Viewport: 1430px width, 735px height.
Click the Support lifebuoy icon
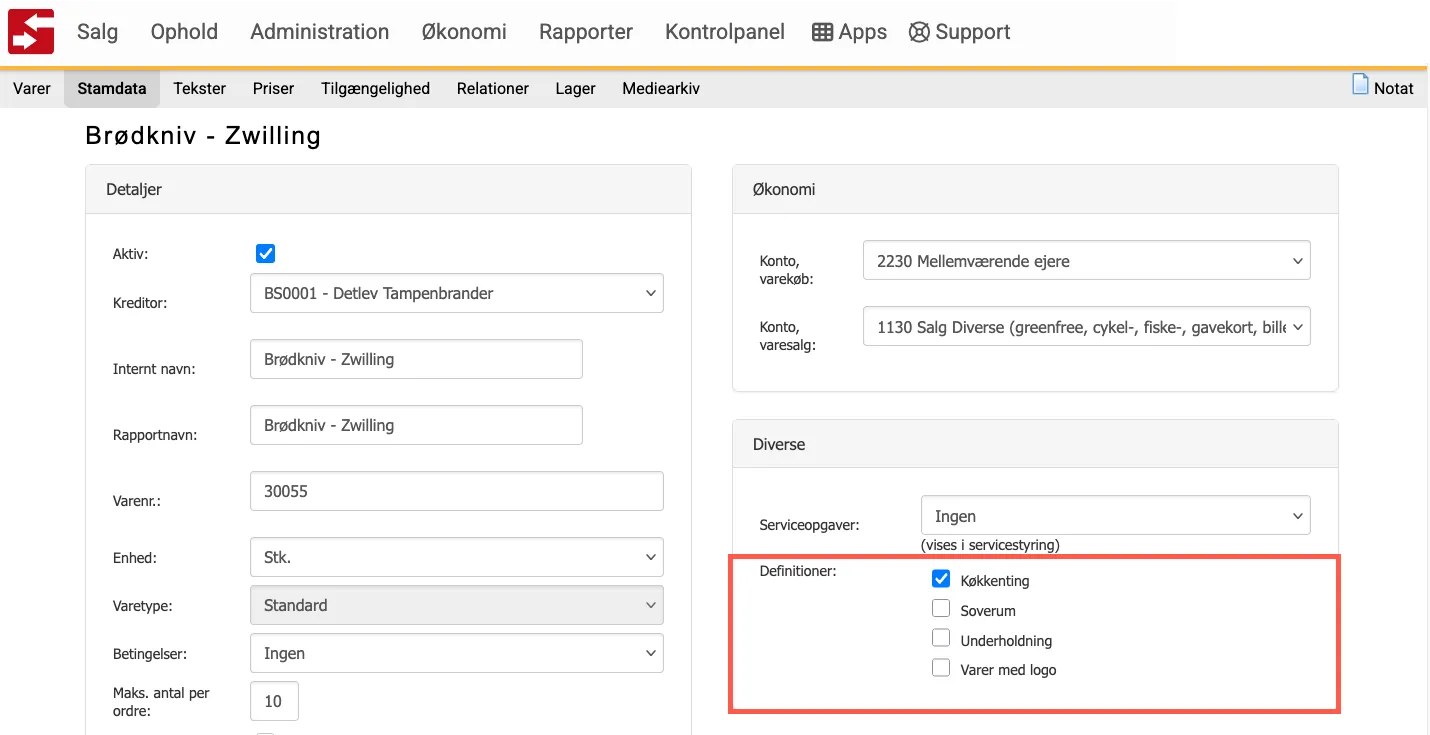pos(919,32)
